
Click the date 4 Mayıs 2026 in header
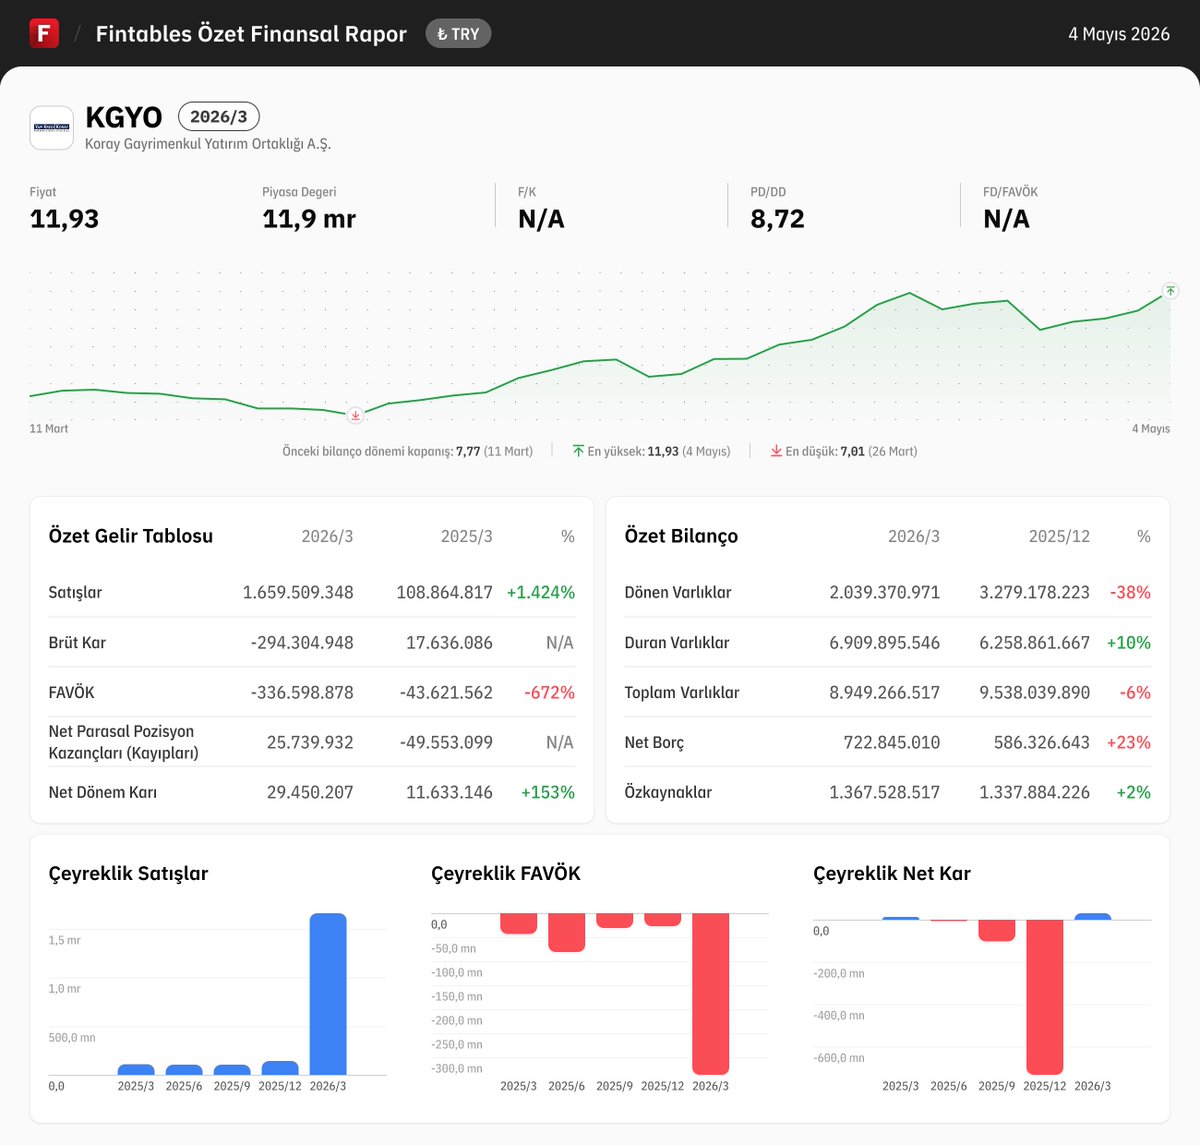pos(1119,34)
